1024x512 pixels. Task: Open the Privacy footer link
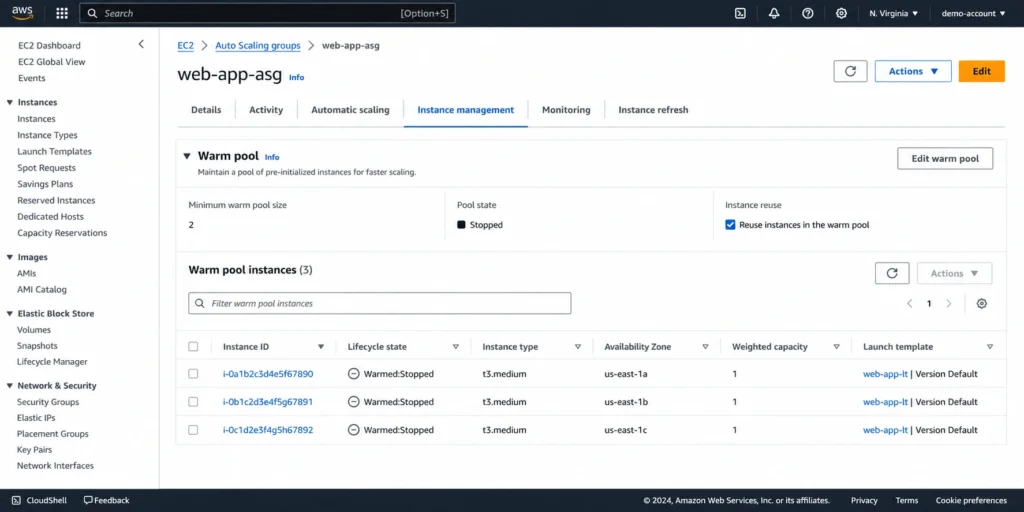[x=864, y=500]
